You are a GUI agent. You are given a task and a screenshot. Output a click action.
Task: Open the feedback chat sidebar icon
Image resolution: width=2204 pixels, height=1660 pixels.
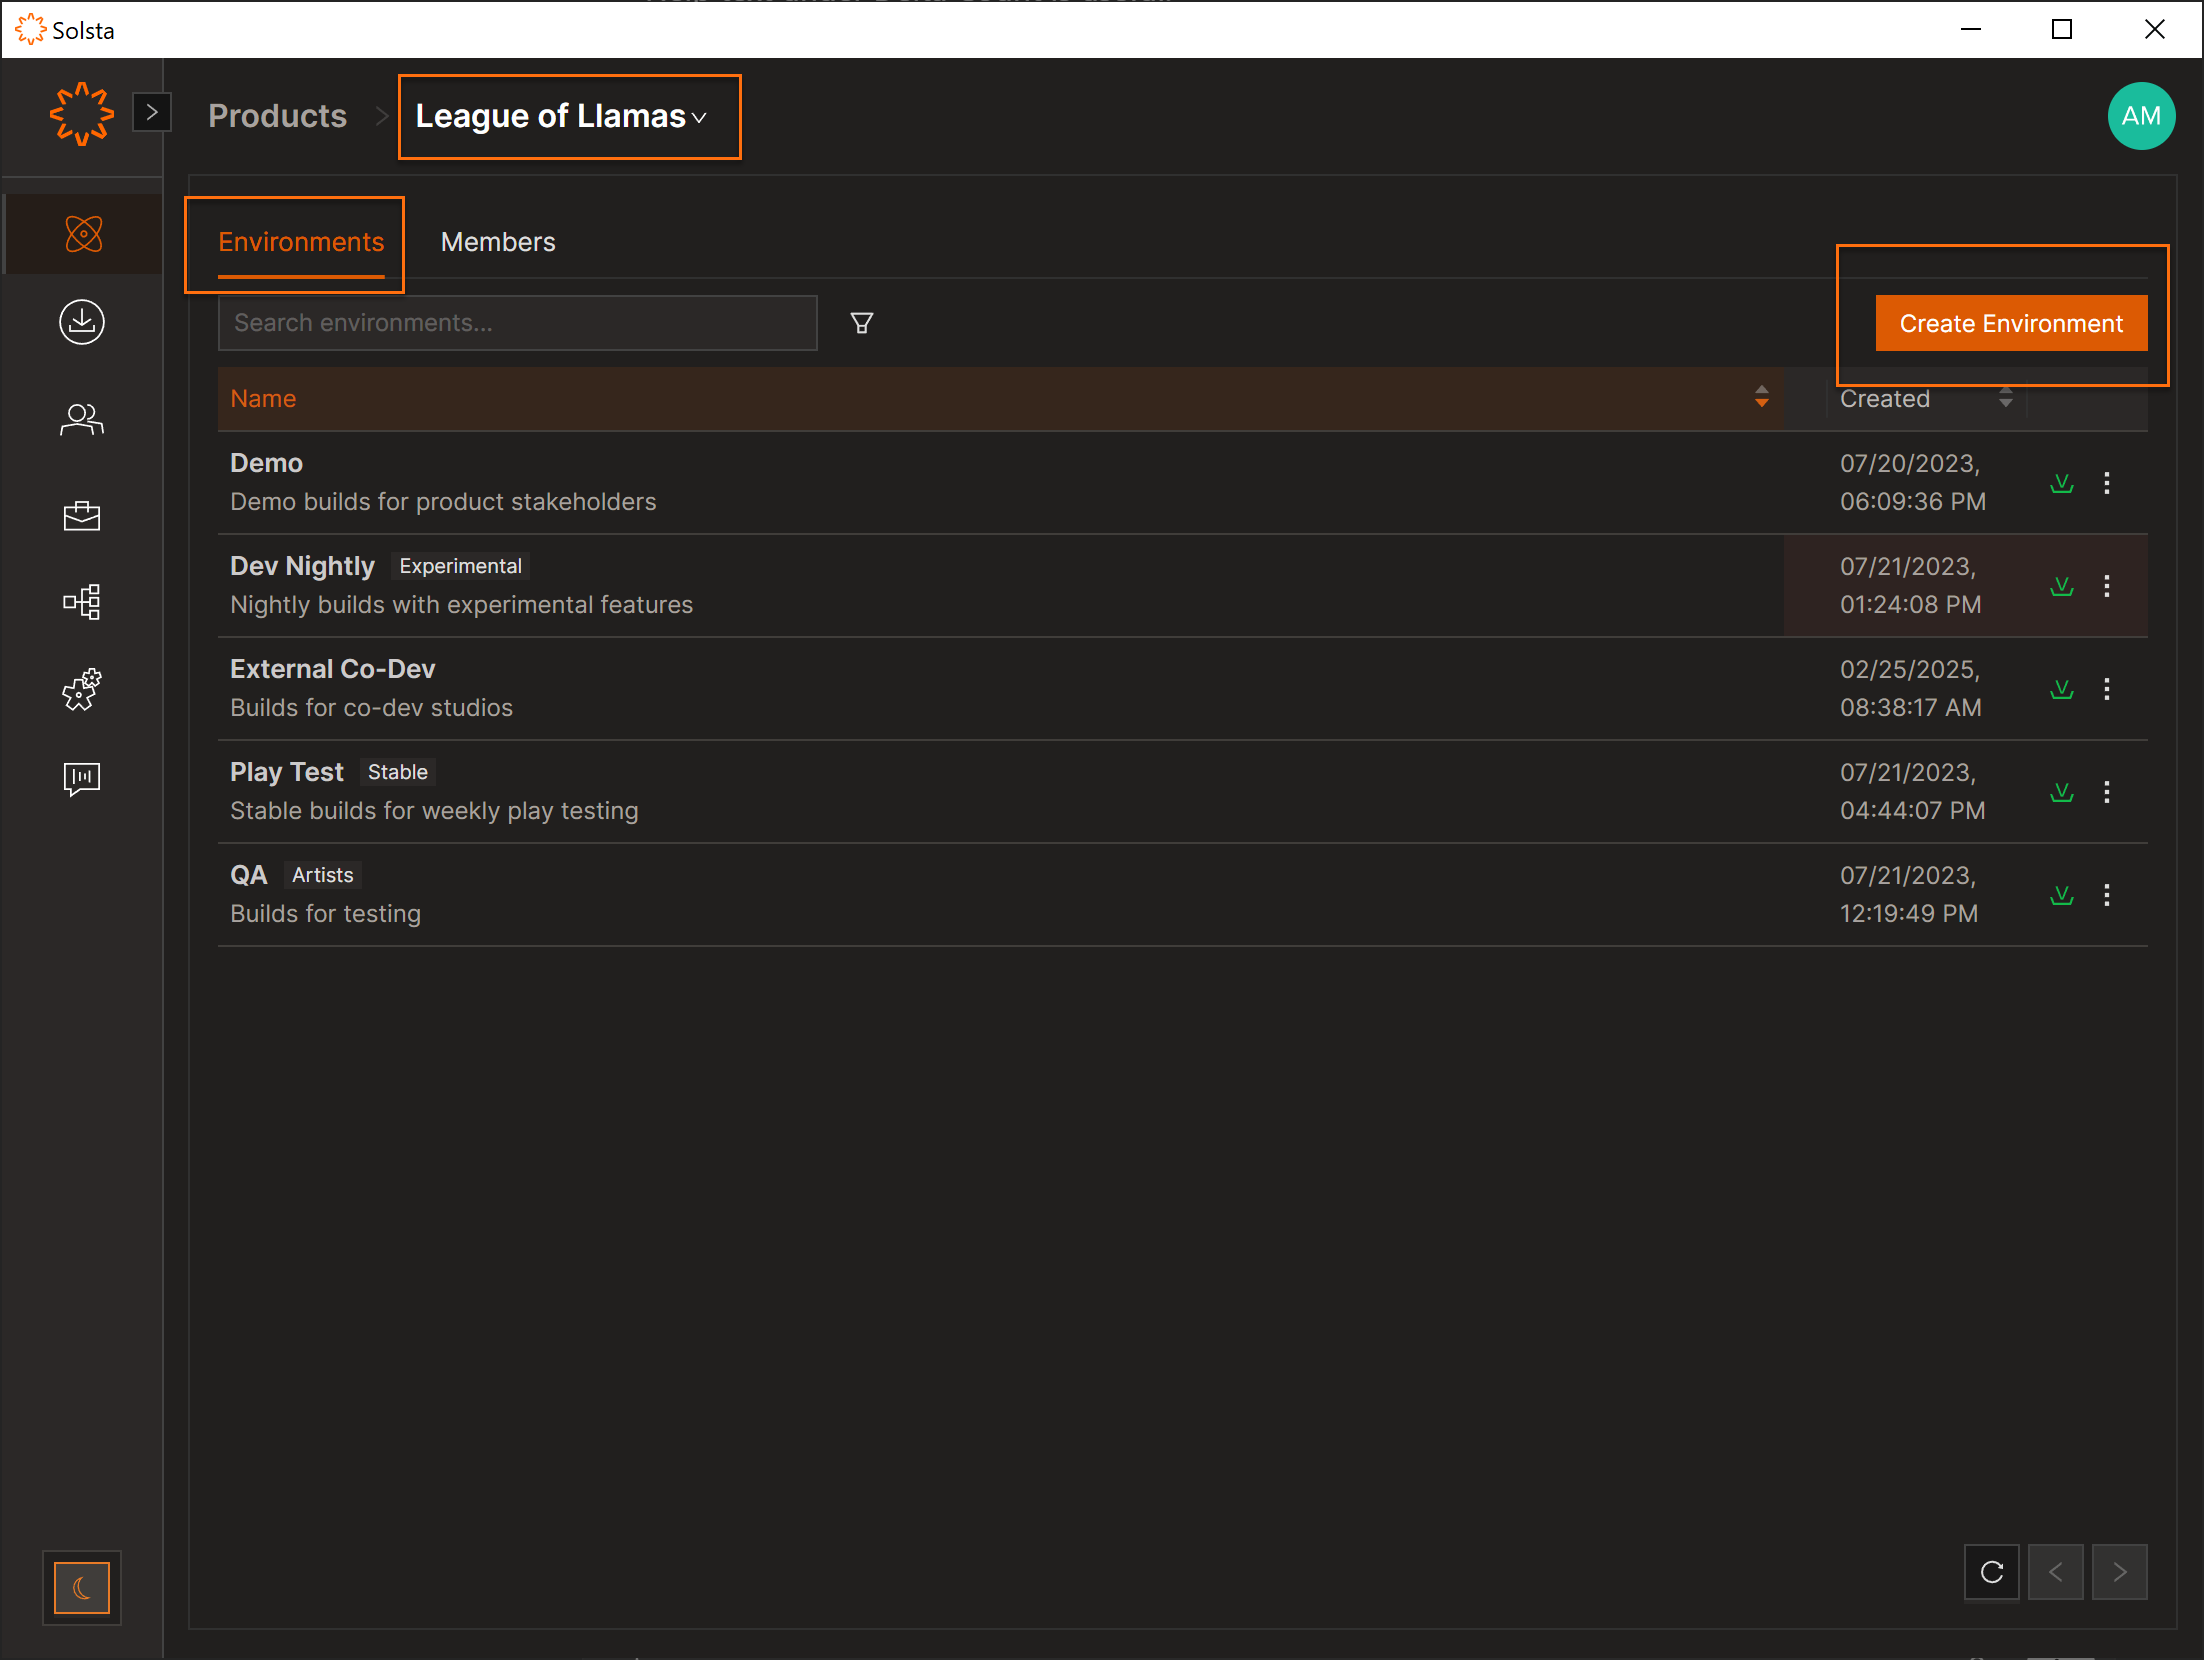pos(82,778)
